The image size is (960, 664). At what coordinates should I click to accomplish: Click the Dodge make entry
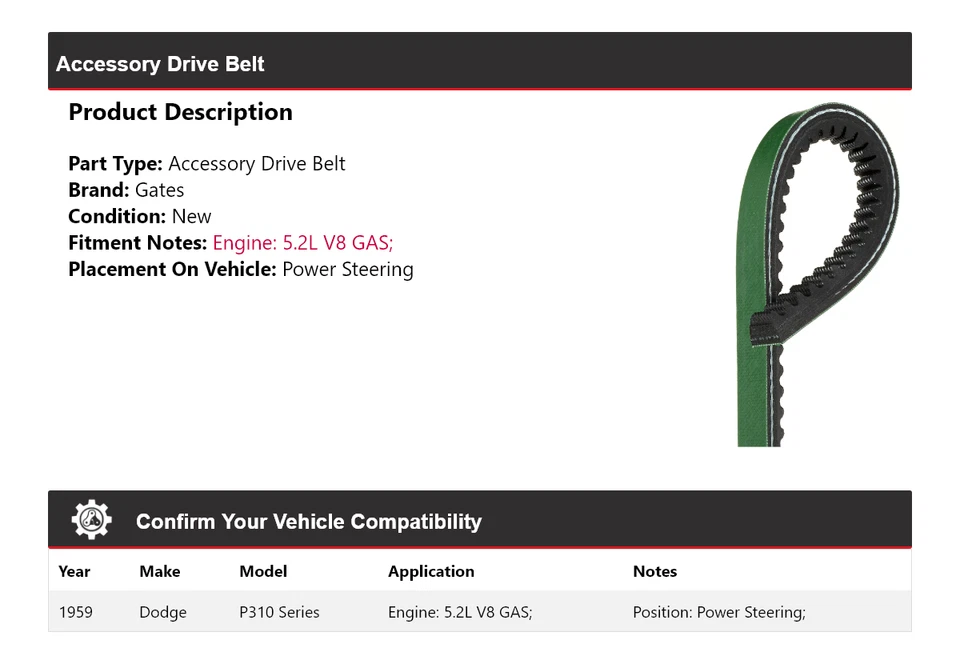163,611
